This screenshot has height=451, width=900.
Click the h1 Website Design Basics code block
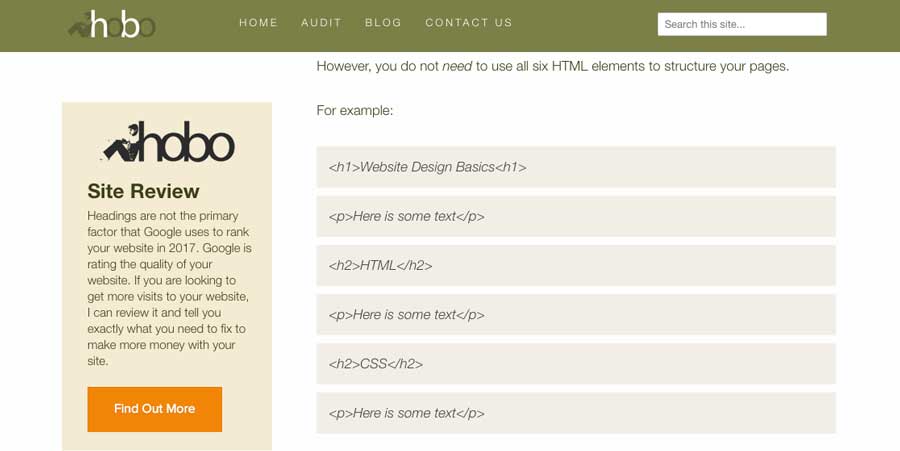(x=575, y=167)
